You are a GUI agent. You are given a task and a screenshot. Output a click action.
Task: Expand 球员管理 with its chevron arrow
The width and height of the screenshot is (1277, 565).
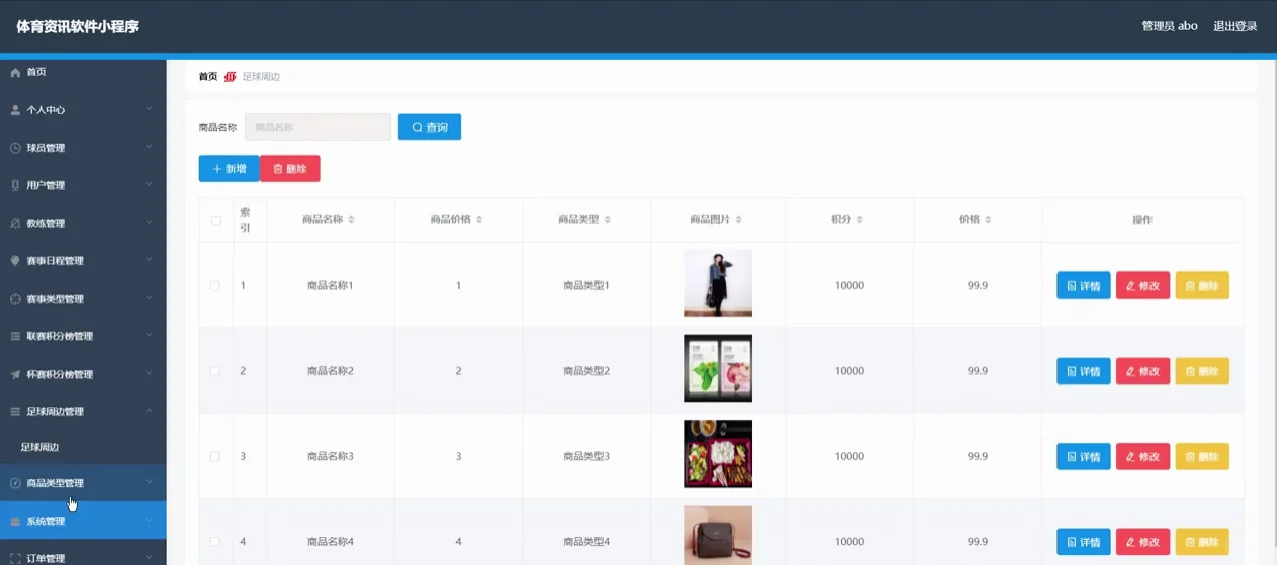(x=149, y=147)
